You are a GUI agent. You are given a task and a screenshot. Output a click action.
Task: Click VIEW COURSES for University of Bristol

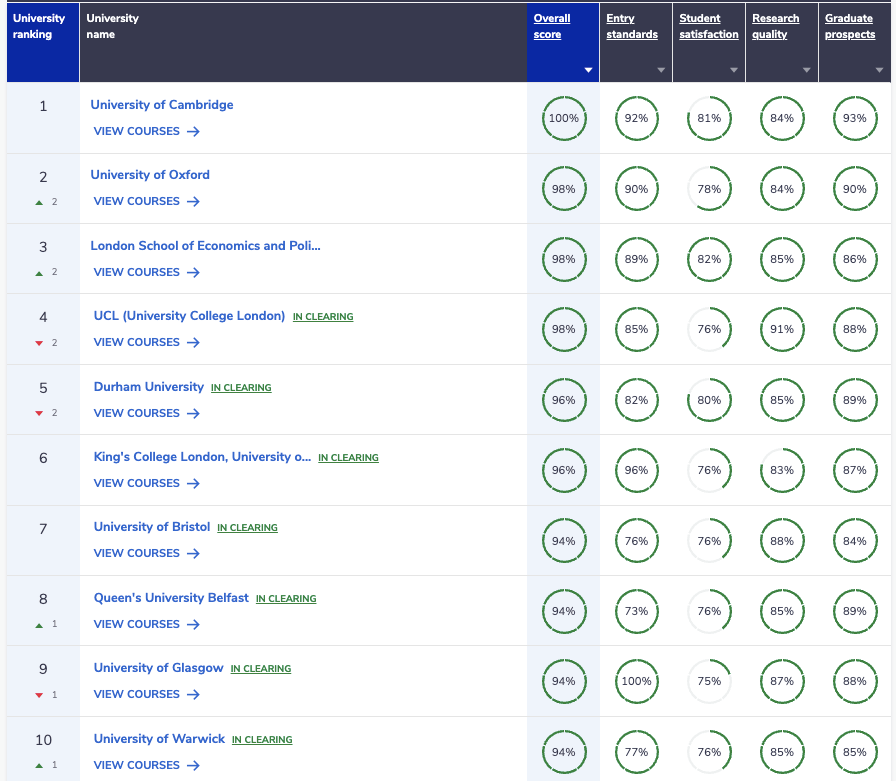[x=137, y=553]
